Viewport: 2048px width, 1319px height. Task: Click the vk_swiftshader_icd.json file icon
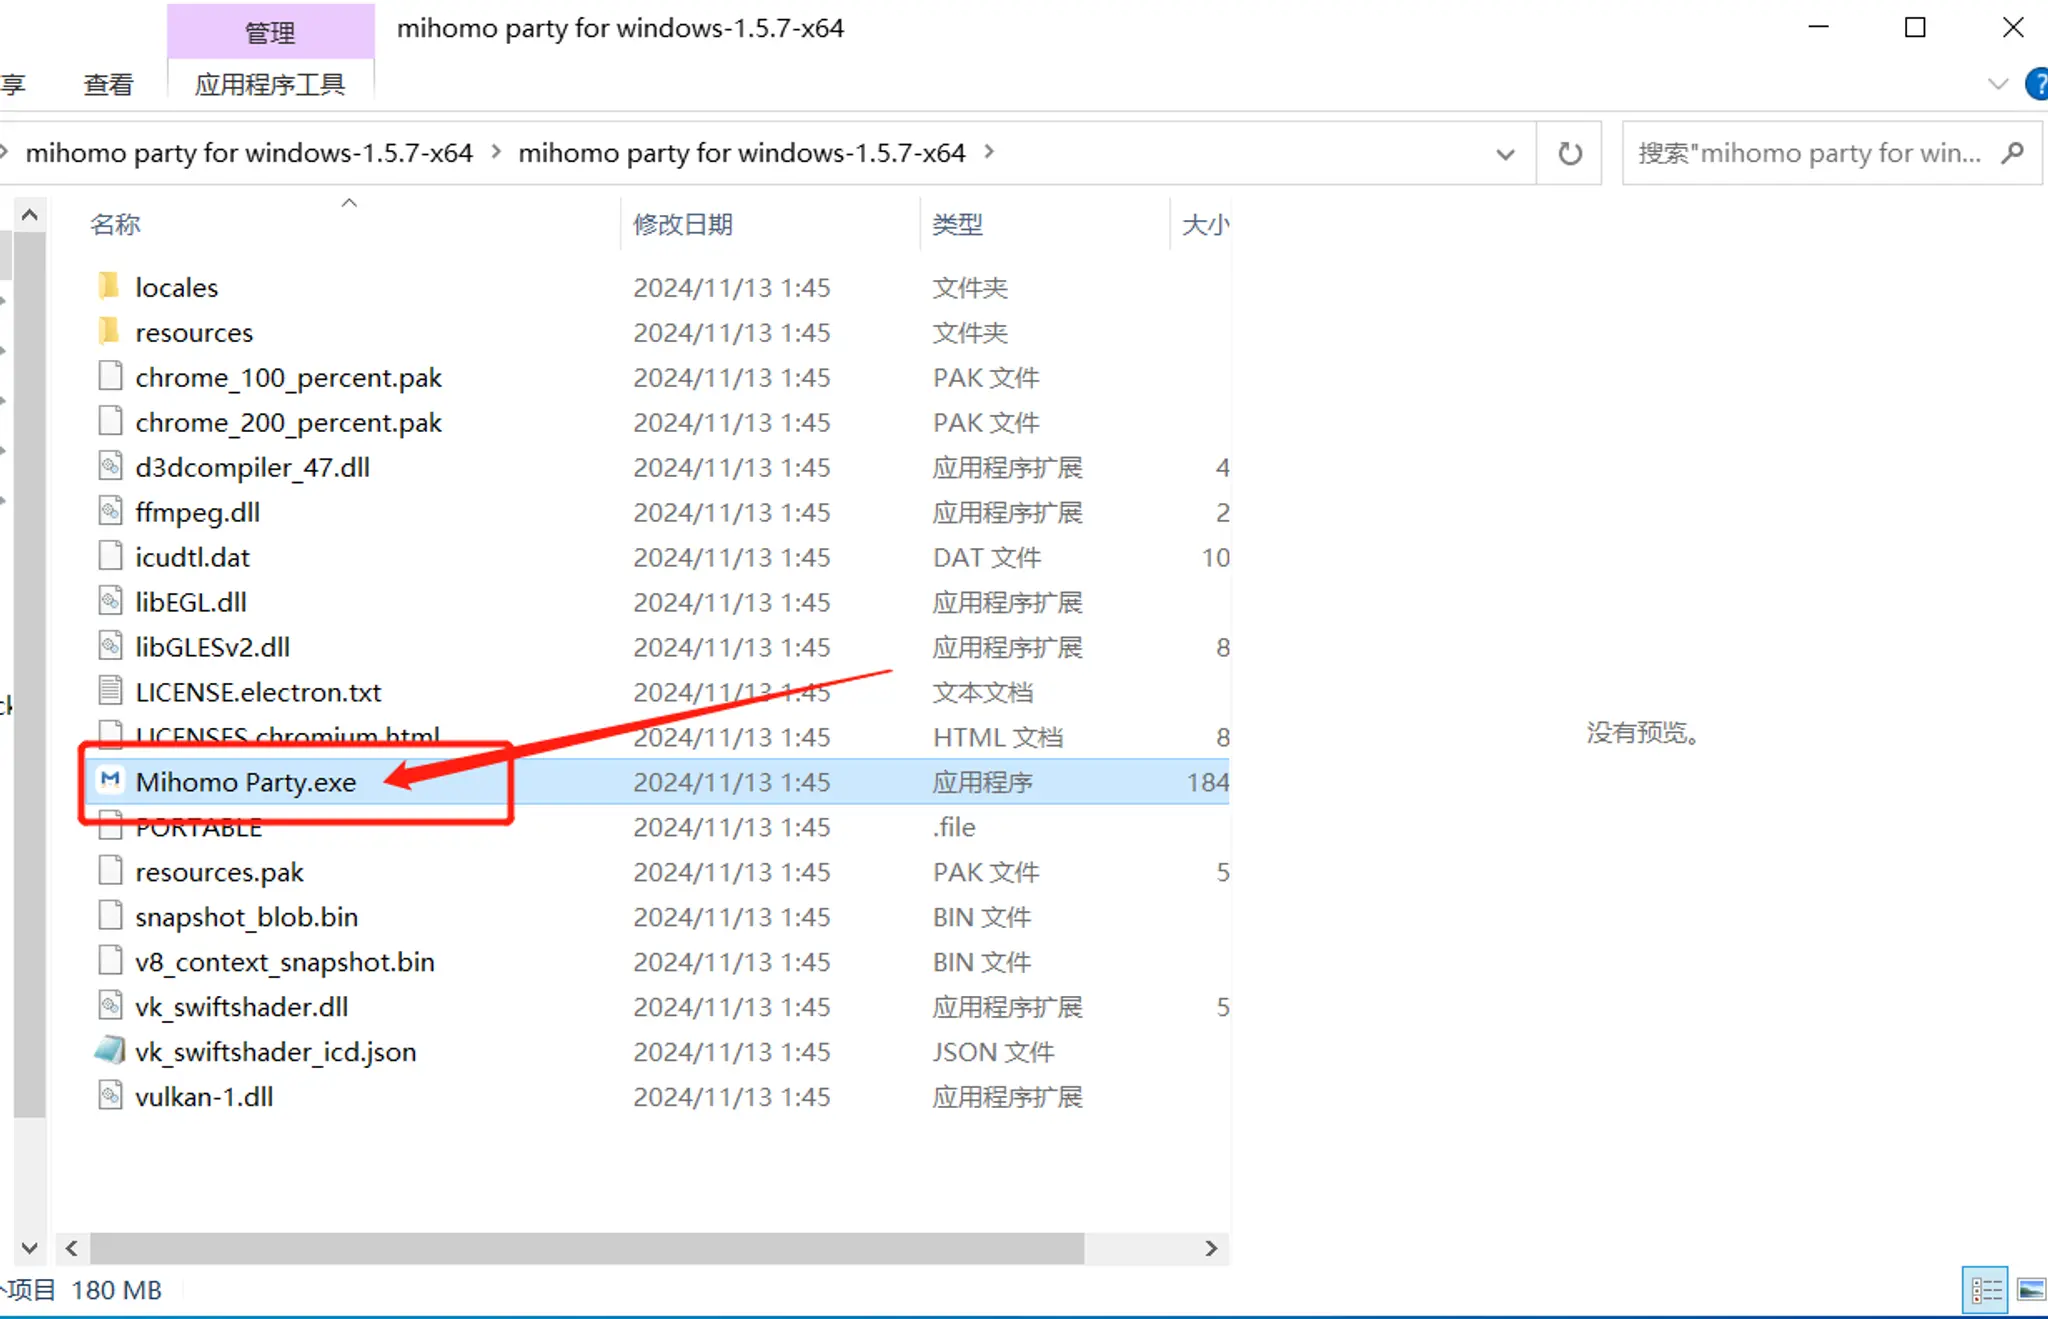point(110,1051)
